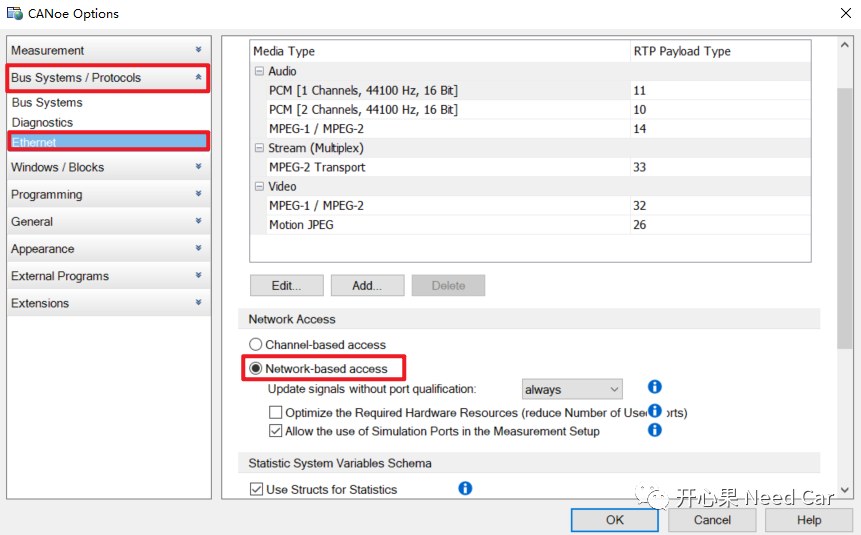The height and width of the screenshot is (535, 861).
Task: Click the vertical scrollbar down arrow
Action: [x=845, y=490]
